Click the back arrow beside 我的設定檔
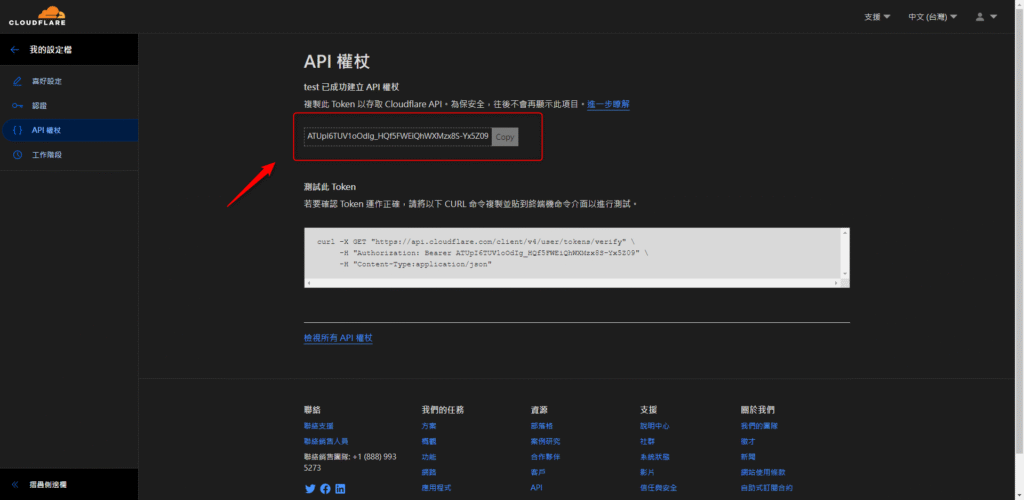Screen dimensions: 1024x500 click(14, 49)
